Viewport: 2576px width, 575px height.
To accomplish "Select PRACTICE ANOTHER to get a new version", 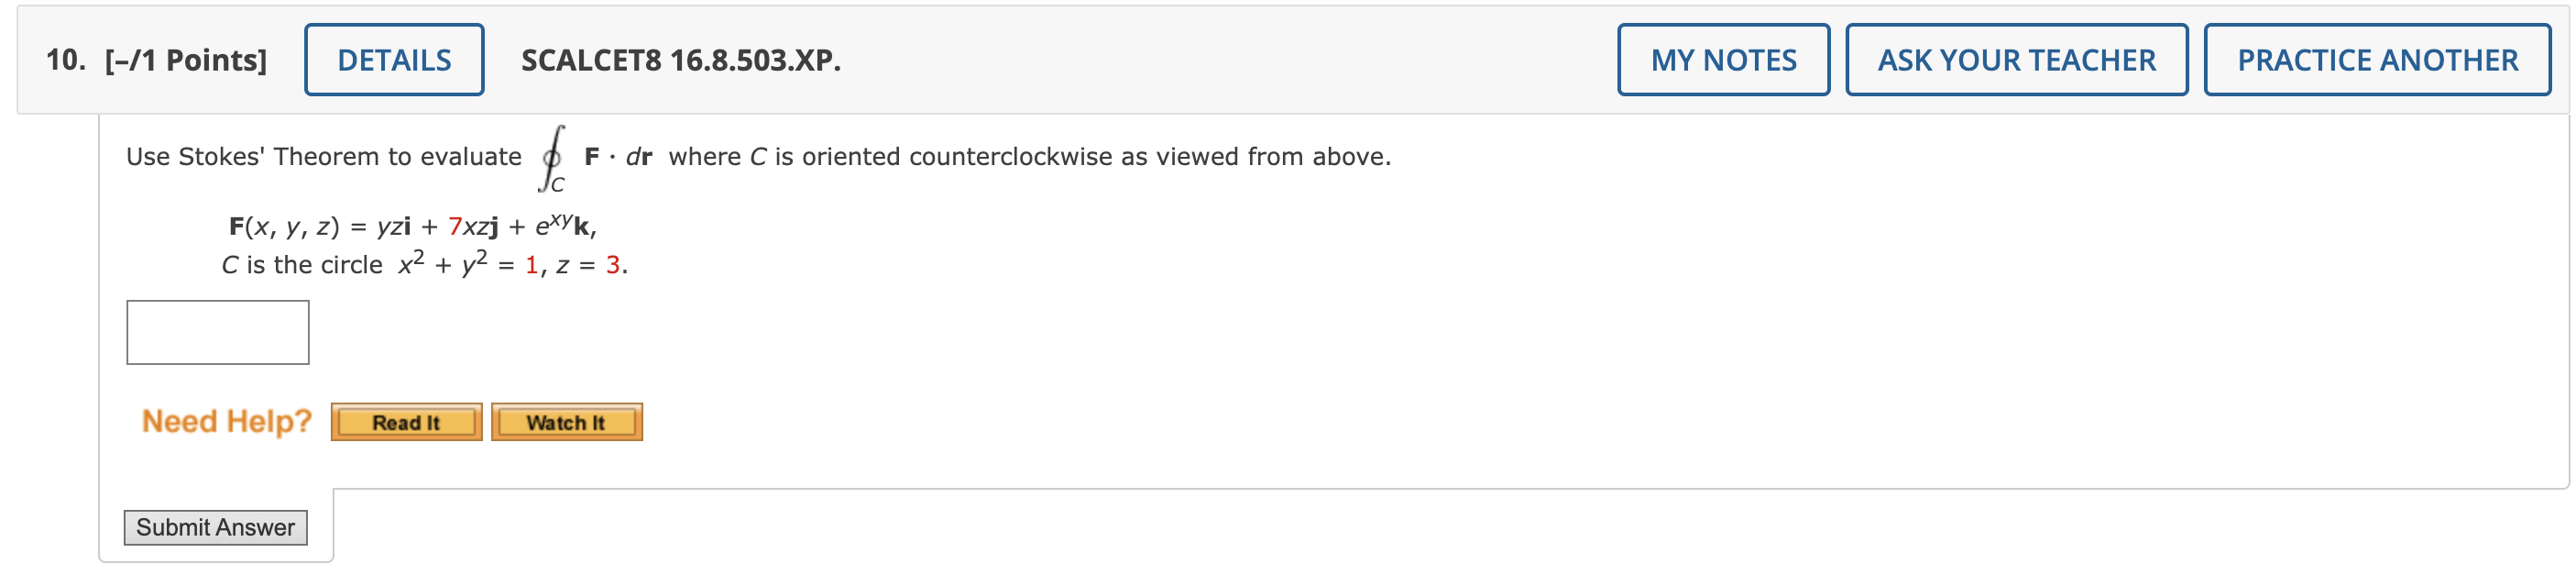I will pos(2376,60).
